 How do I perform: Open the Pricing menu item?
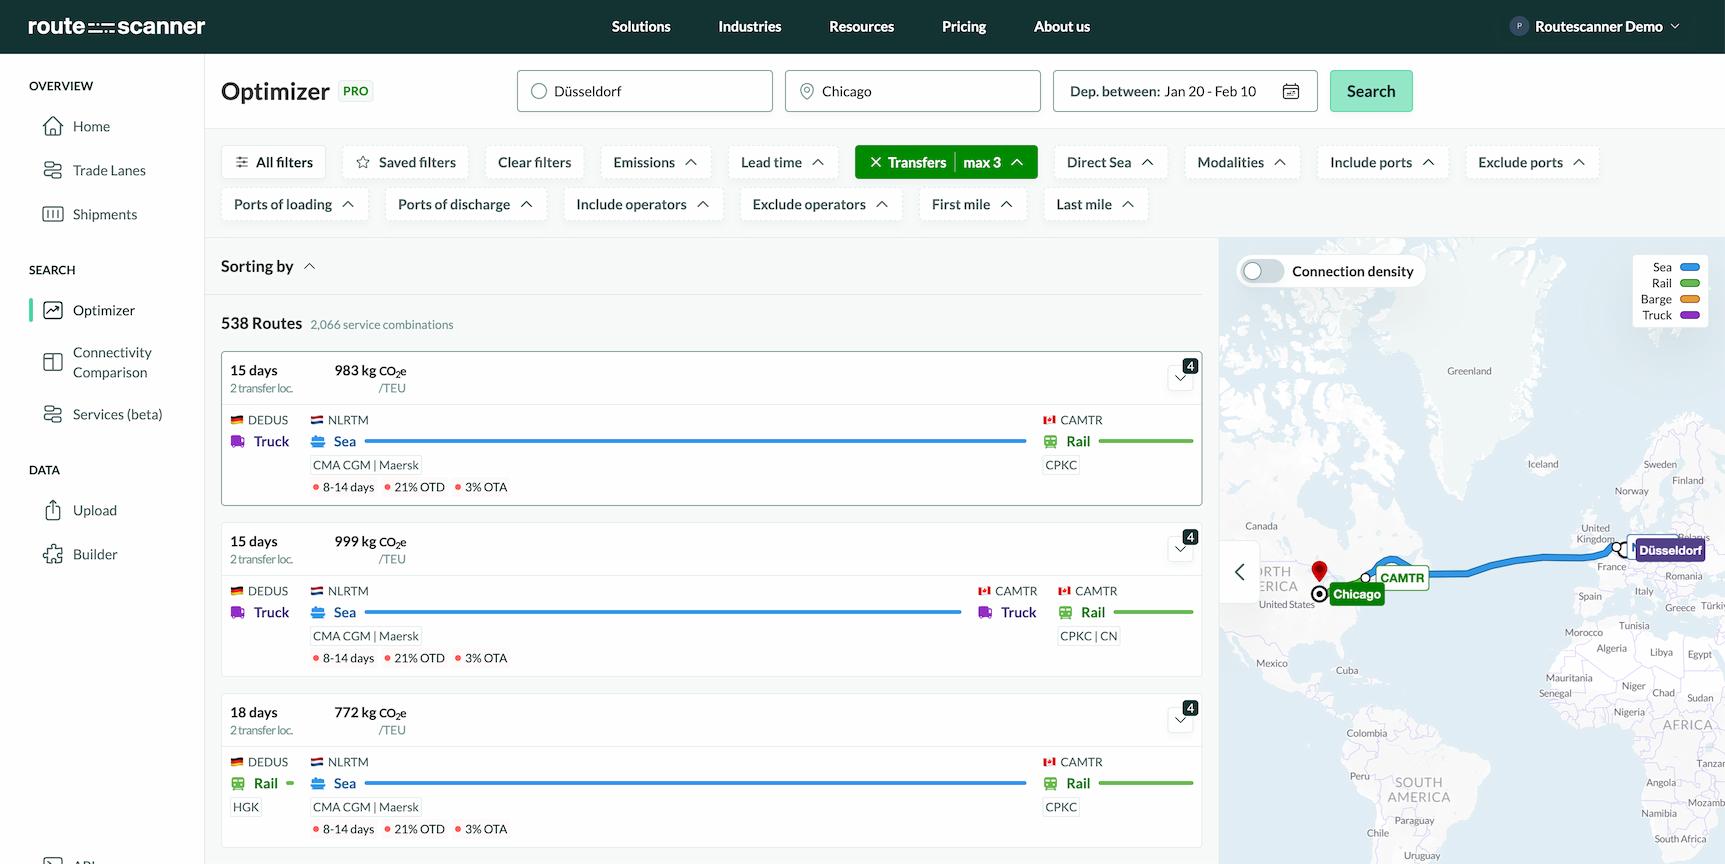[x=963, y=27]
